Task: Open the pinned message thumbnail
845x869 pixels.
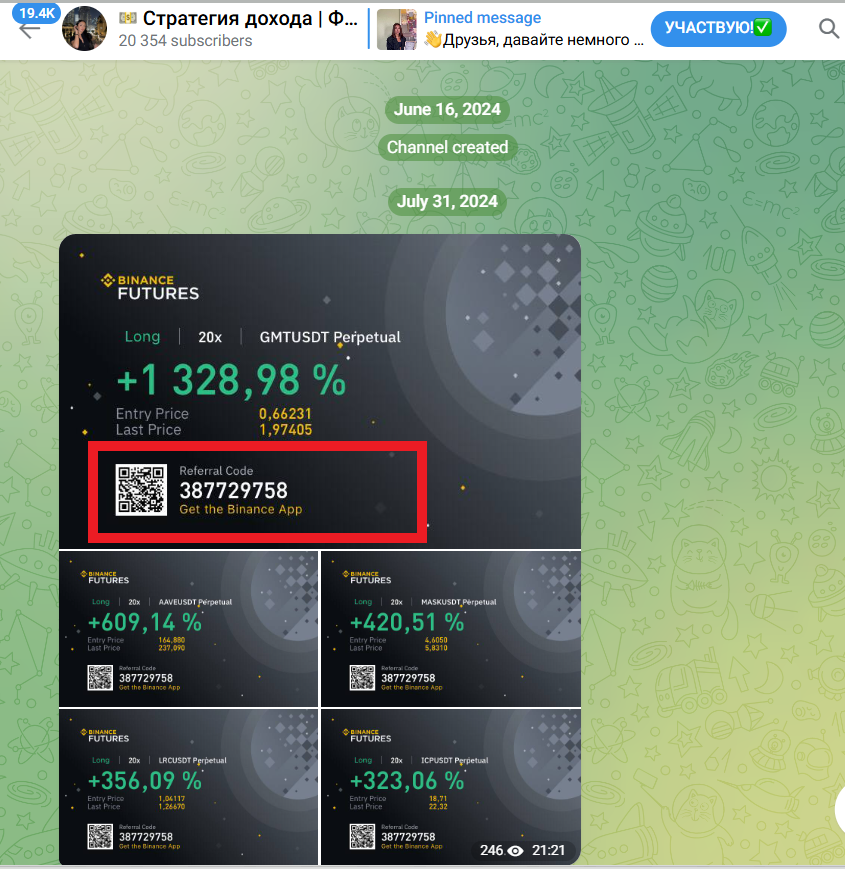Action: (397, 29)
